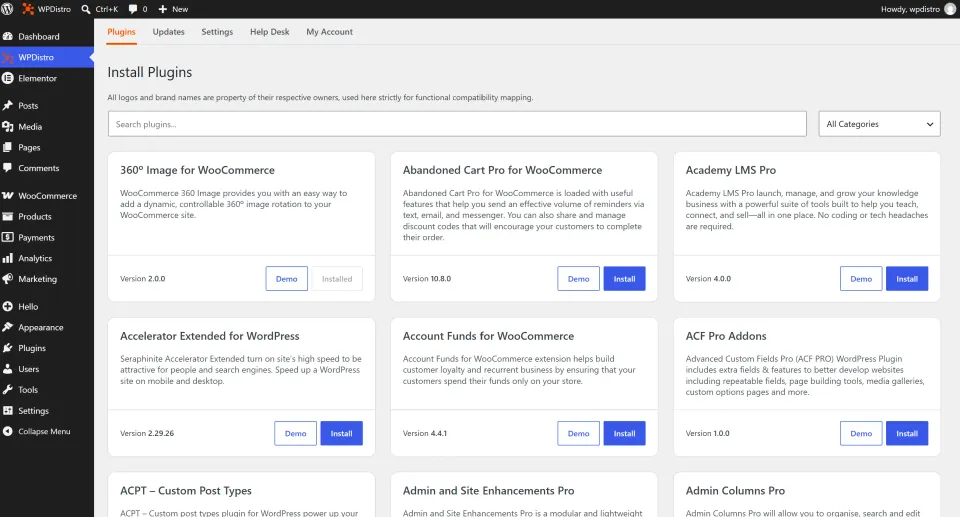Open Demo for Academy LMS Pro
Screen dimensions: 960x517
click(861, 279)
